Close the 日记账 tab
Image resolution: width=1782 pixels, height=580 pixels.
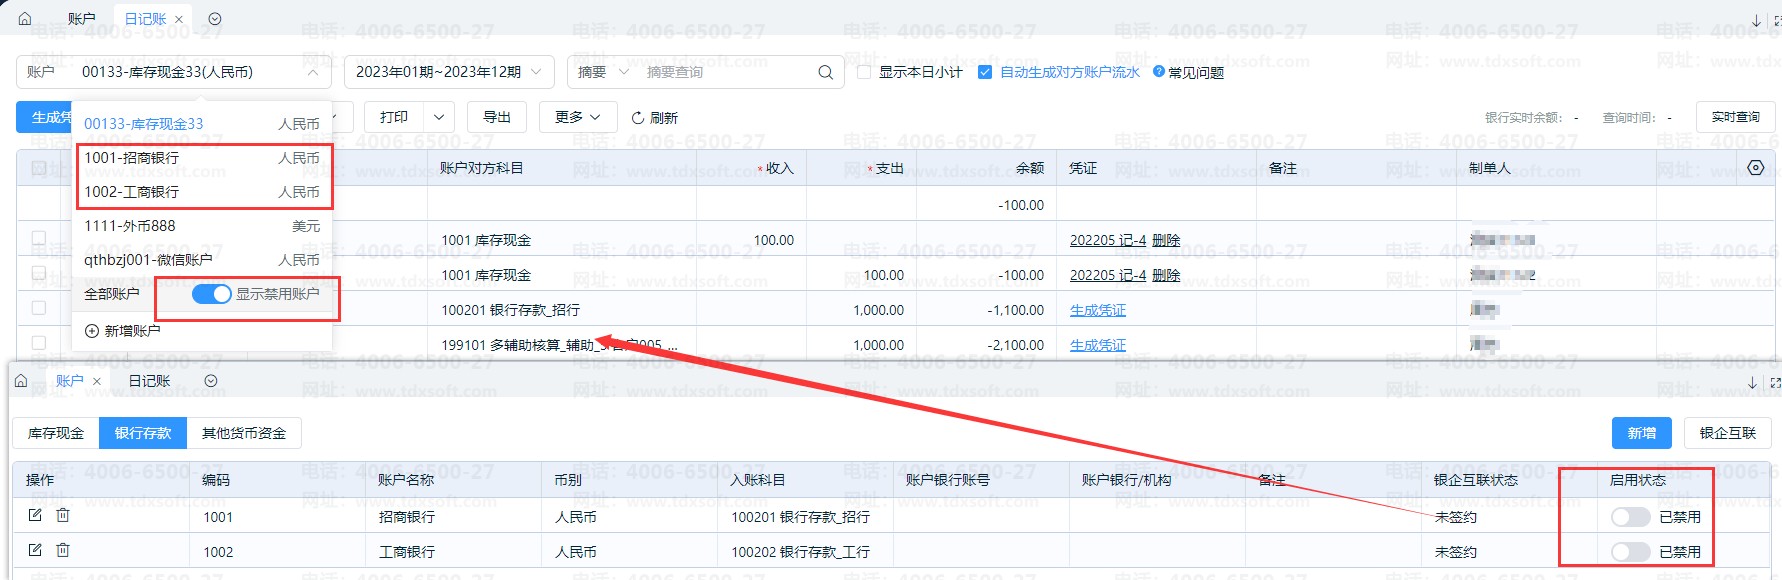pyautogui.click(x=179, y=19)
